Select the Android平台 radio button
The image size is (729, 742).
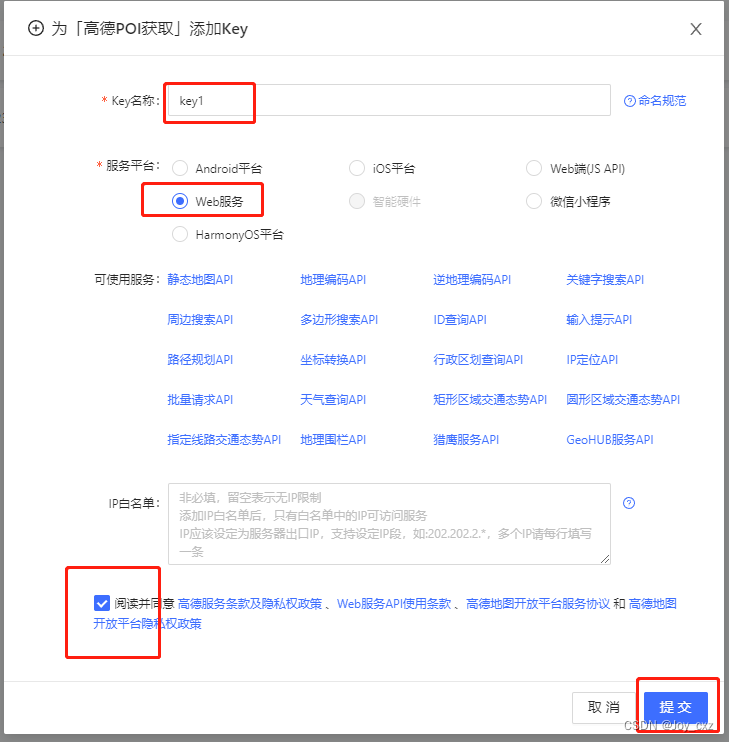180,168
